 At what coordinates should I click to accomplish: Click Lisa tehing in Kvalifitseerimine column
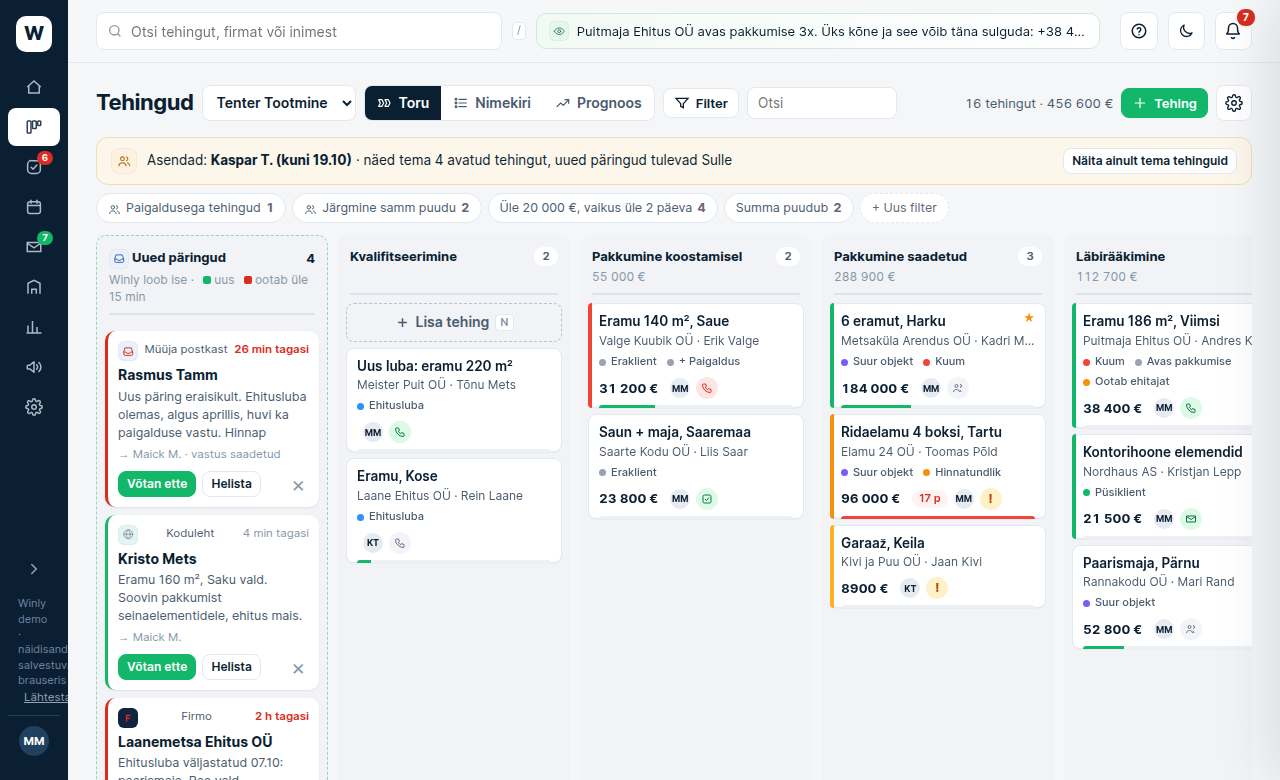point(454,322)
